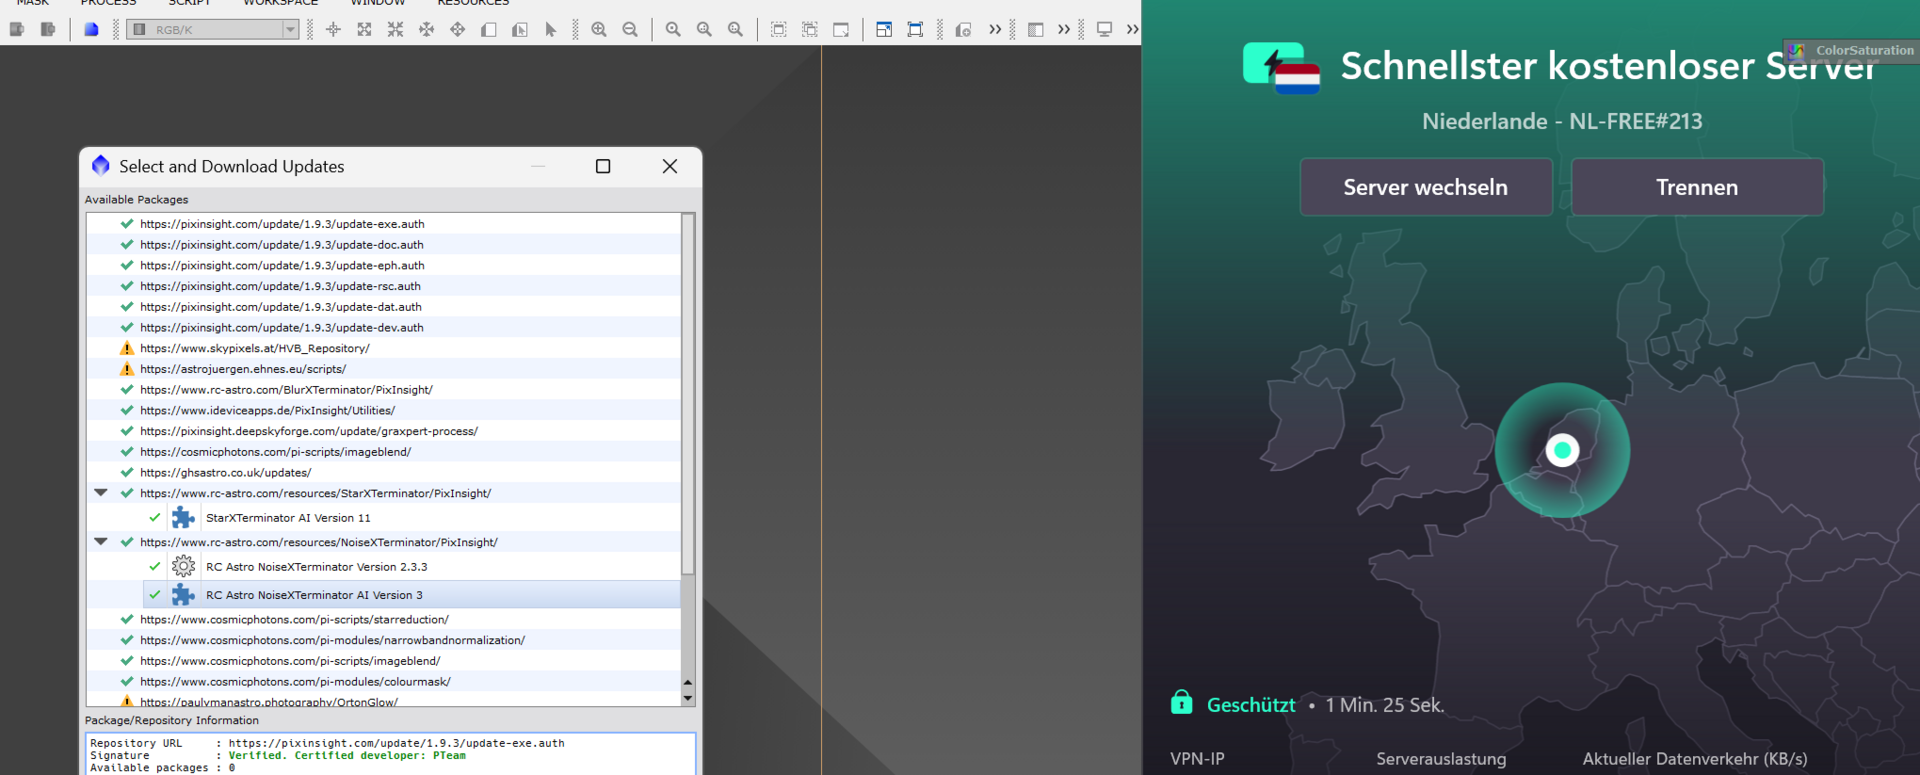Viewport: 1920px width, 775px height.
Task: Click the package list scroll-up arrow
Action: click(688, 682)
